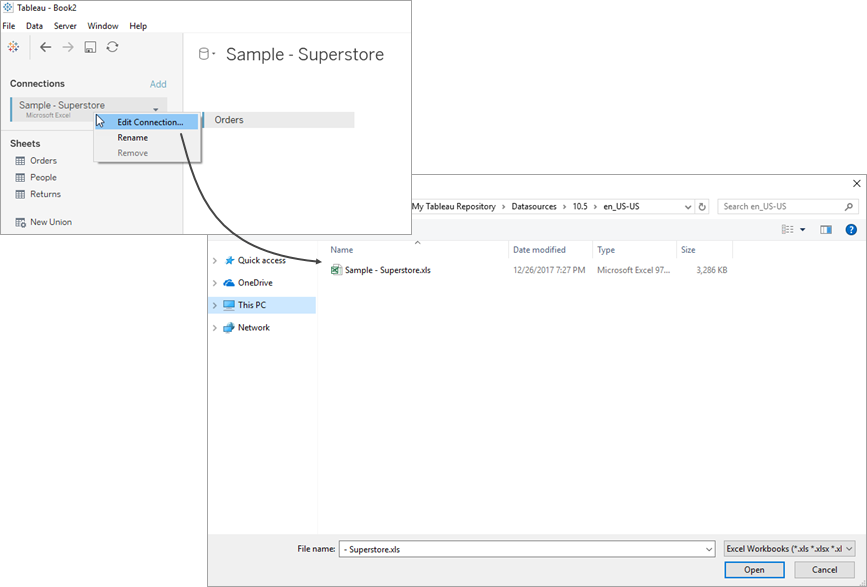Image resolution: width=867 pixels, height=587 pixels.
Task: Cancel the file dialog
Action: pos(824,570)
